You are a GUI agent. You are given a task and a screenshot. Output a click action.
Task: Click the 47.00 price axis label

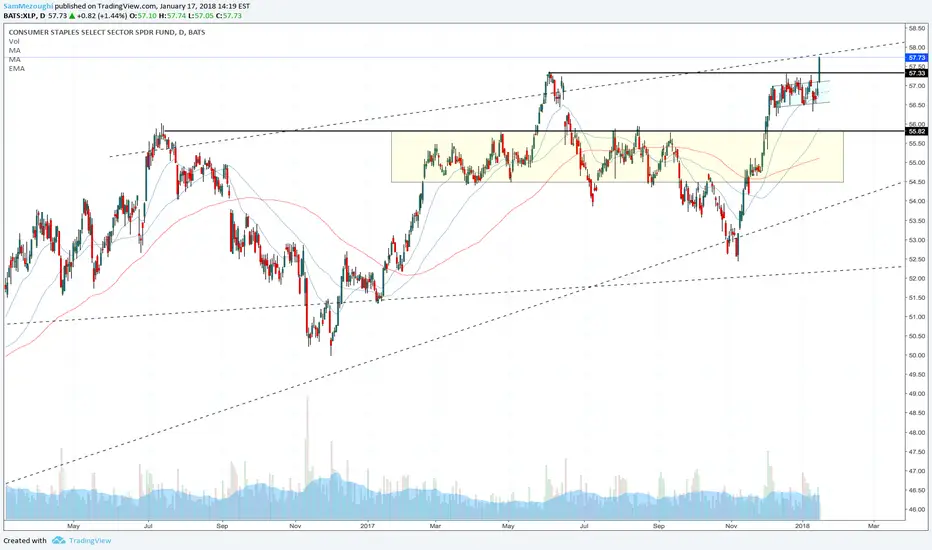(x=917, y=471)
